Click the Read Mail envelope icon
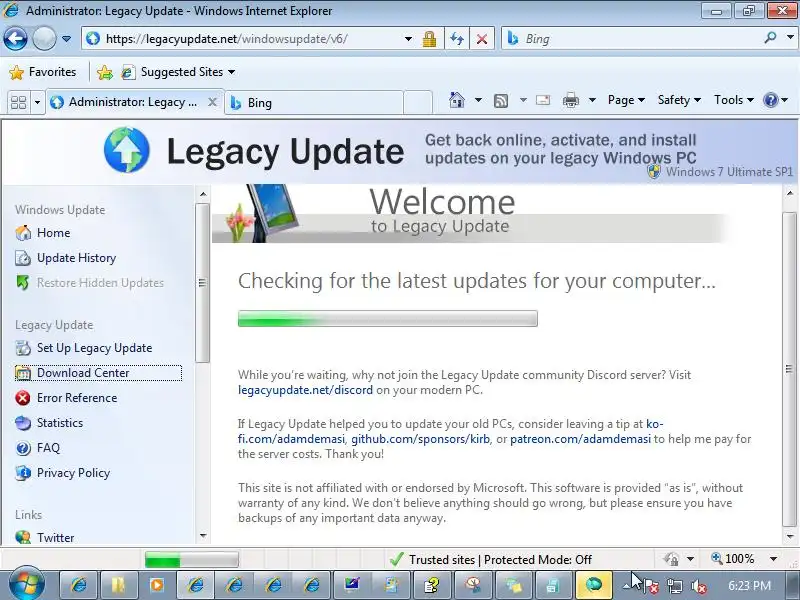 543,100
